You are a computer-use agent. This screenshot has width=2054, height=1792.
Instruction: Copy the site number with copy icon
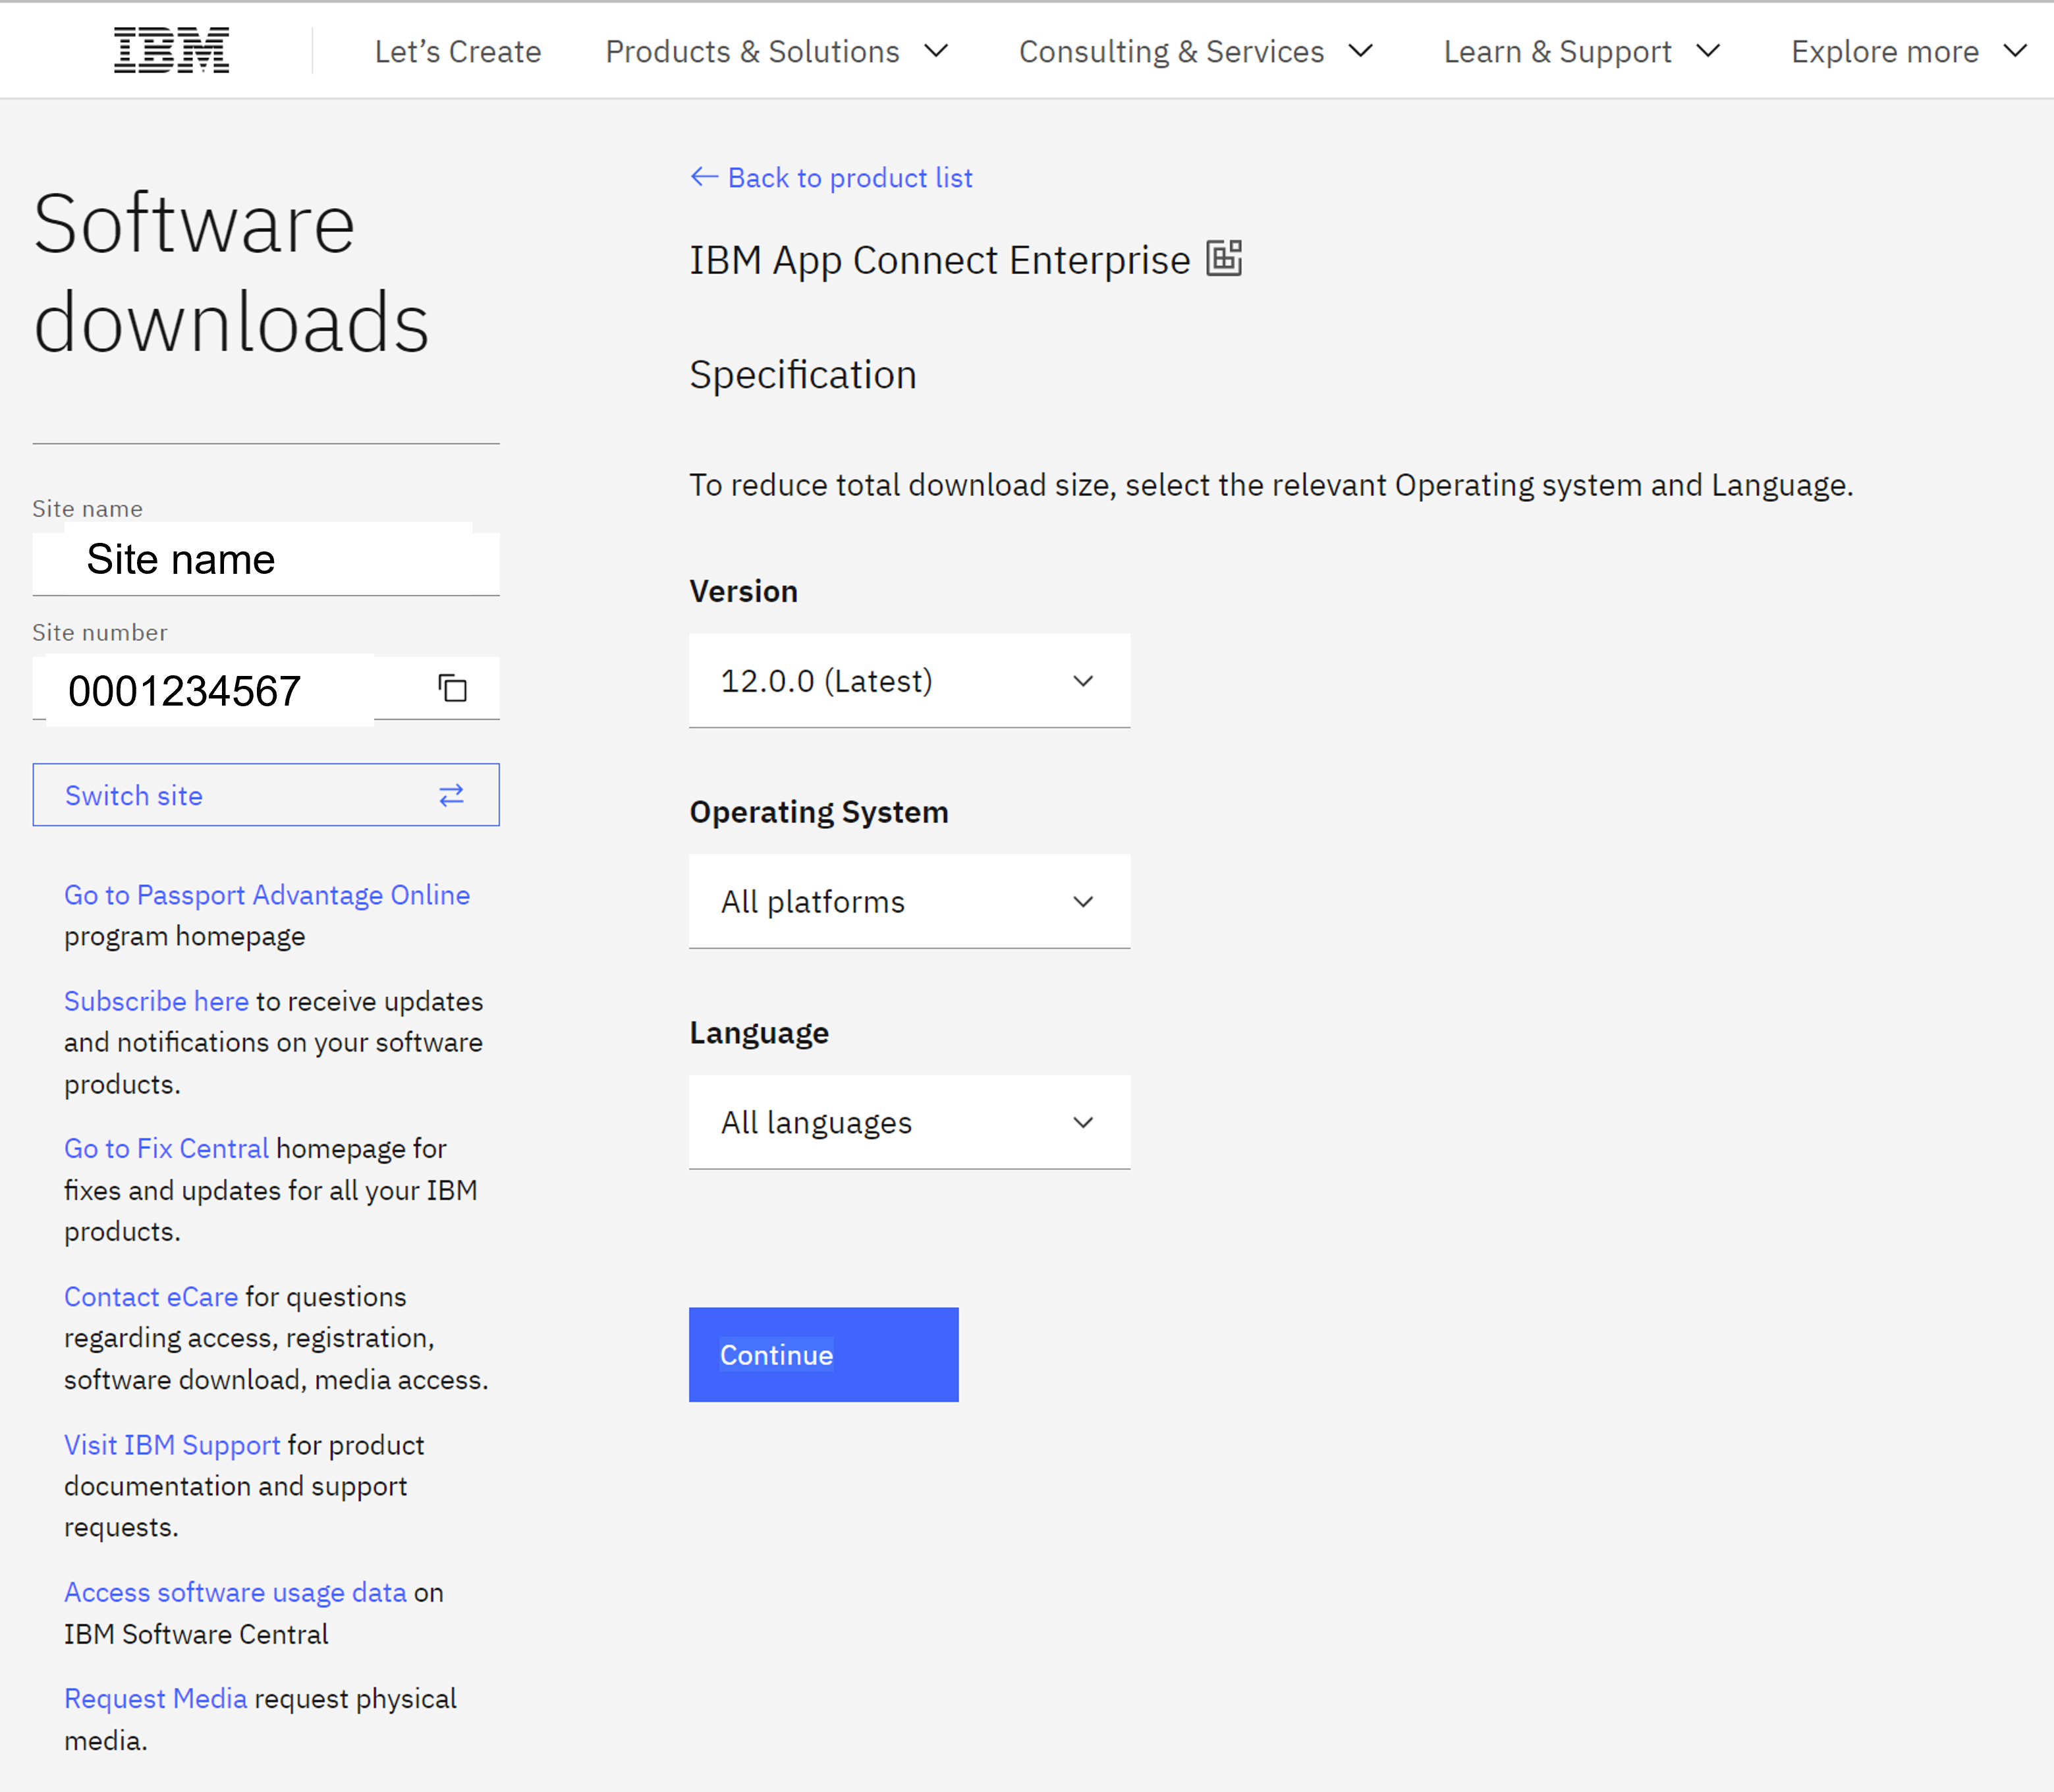tap(453, 688)
